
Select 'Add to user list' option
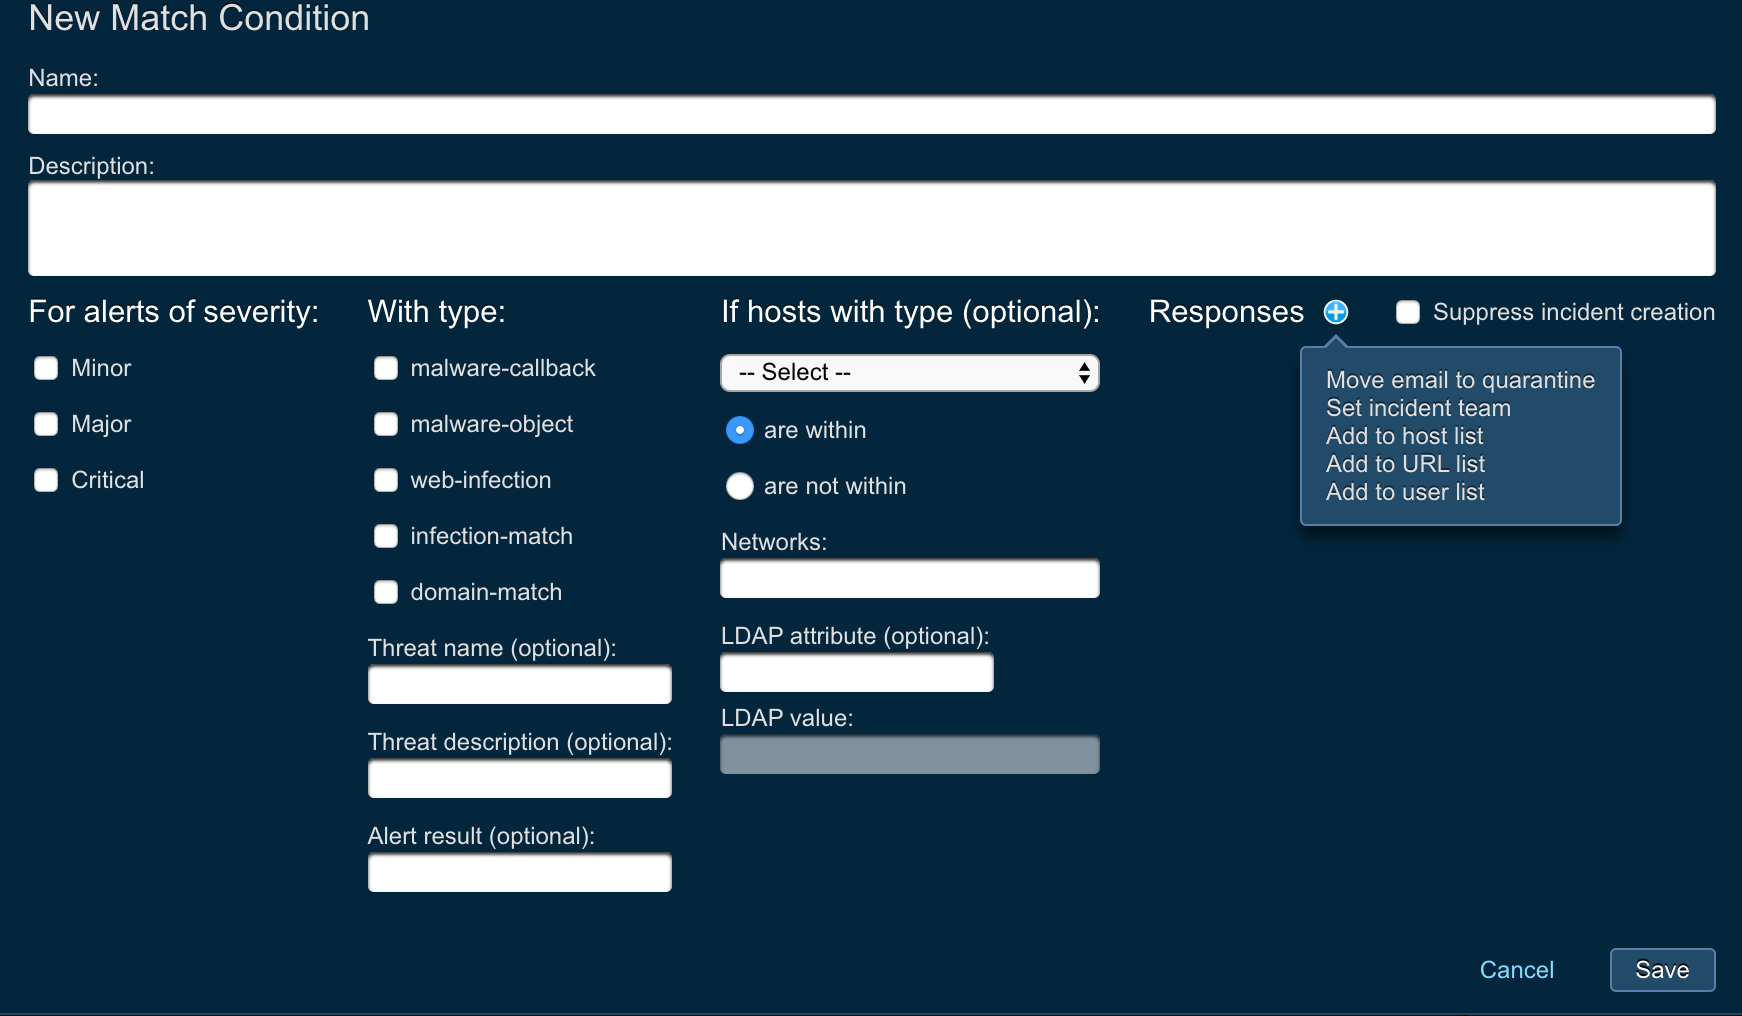point(1404,492)
